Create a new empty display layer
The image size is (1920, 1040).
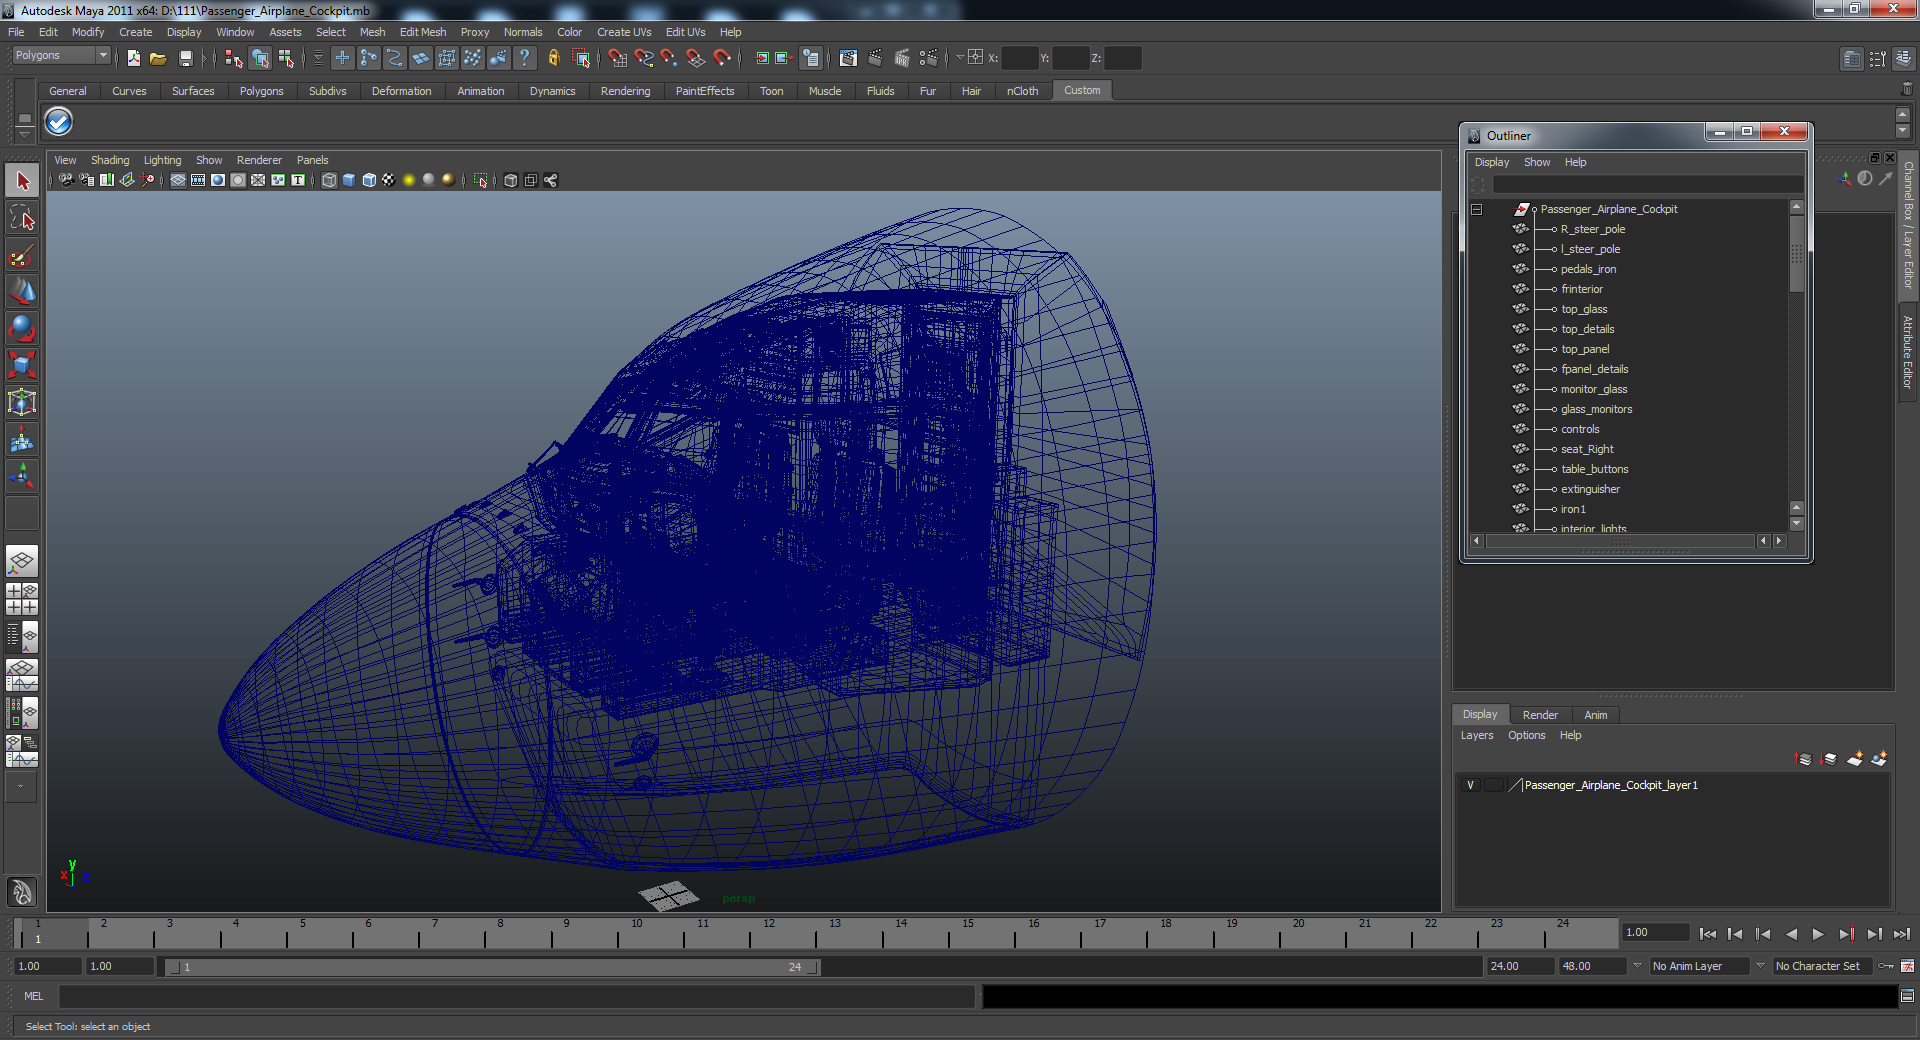(x=1855, y=759)
